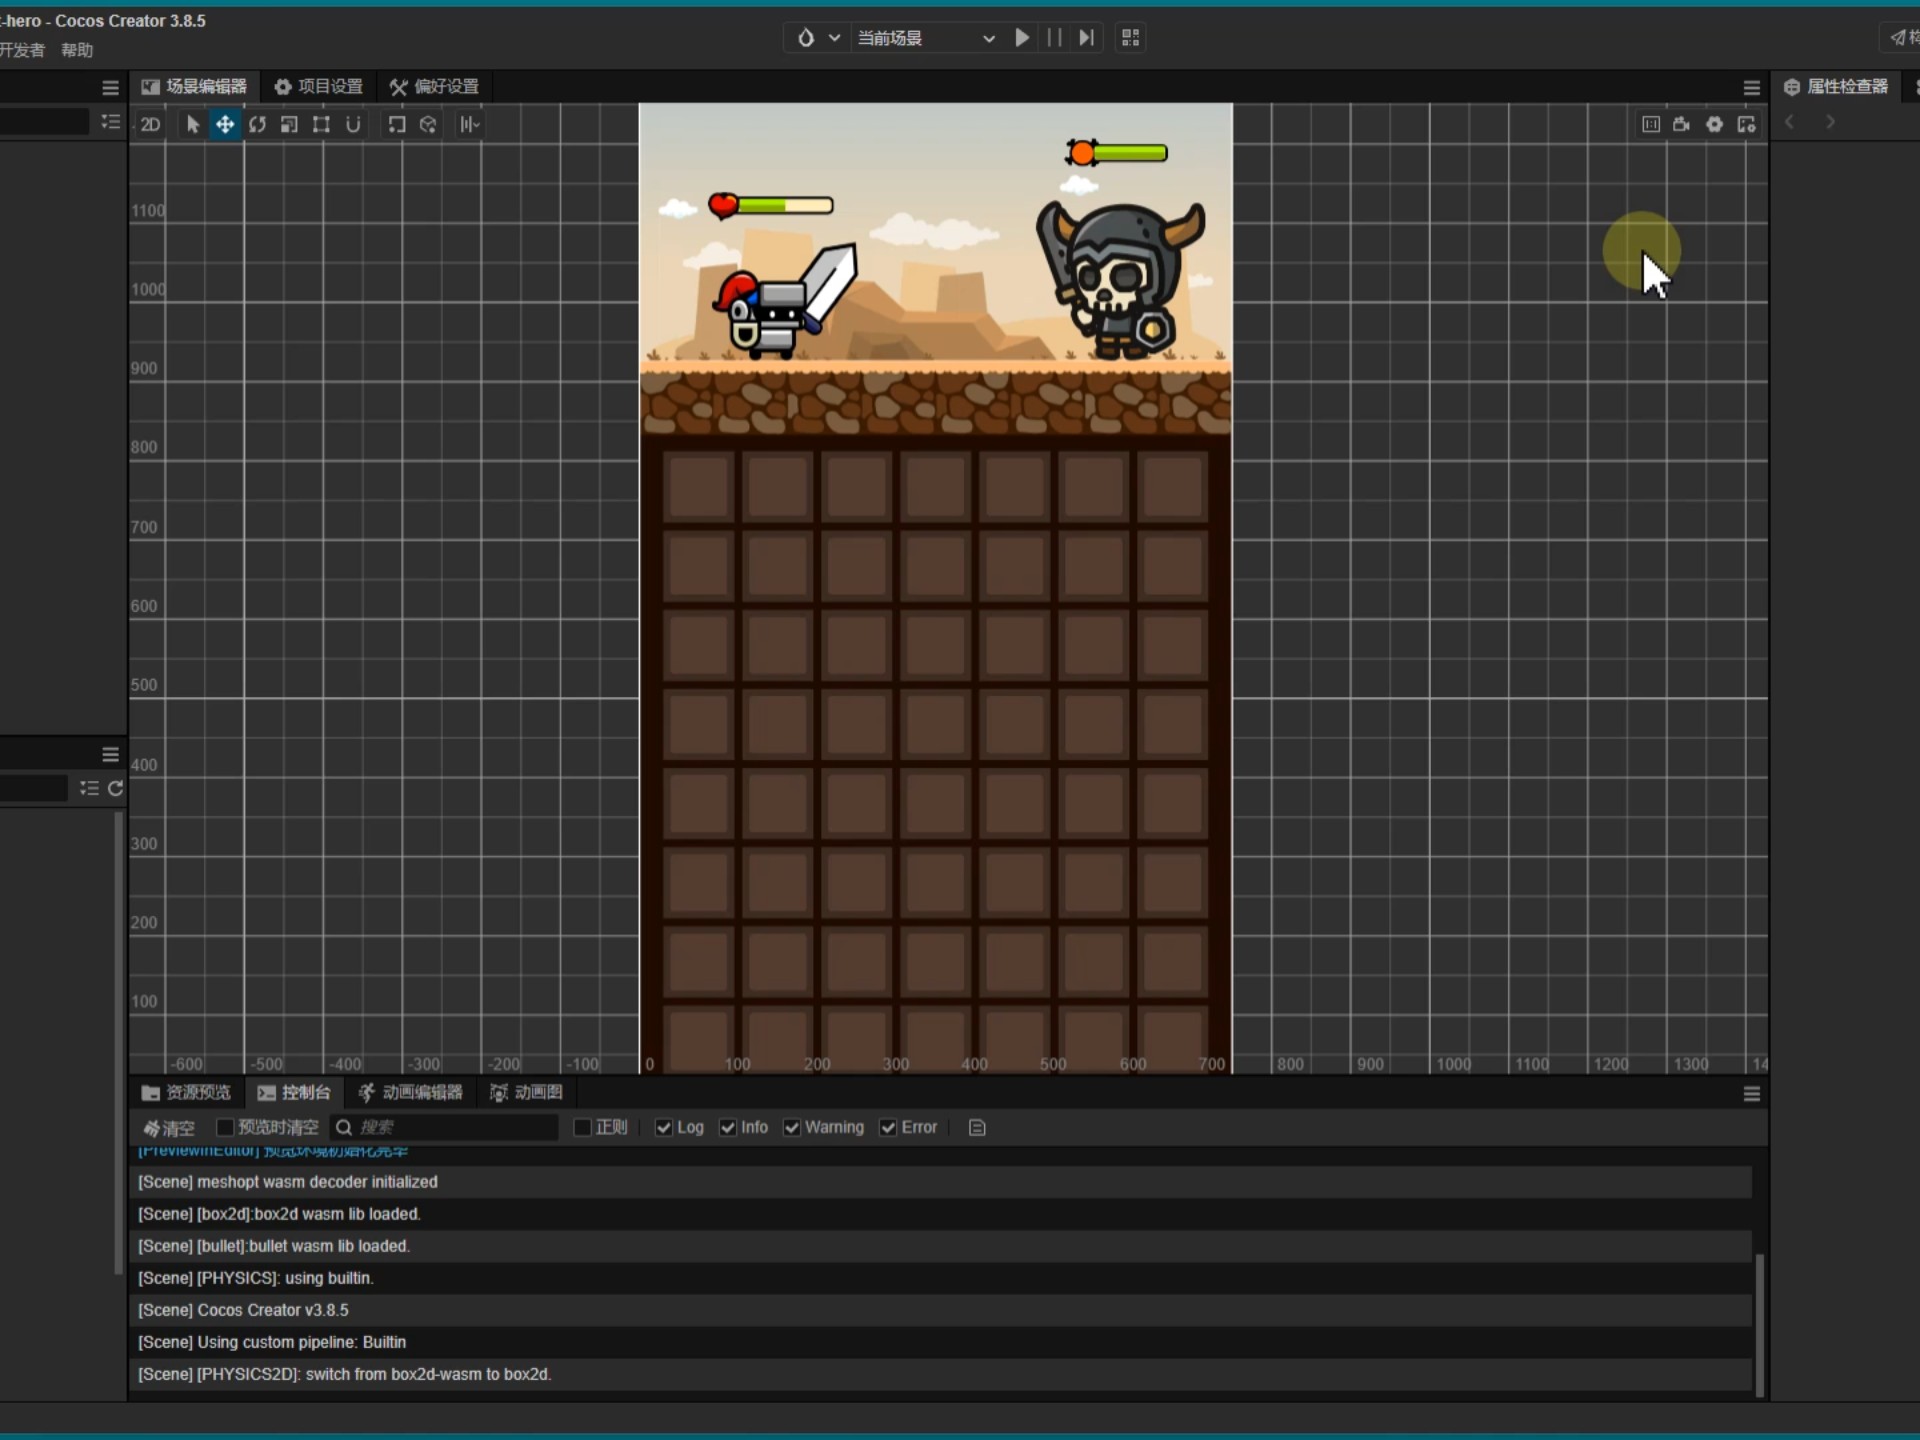Image resolution: width=1920 pixels, height=1440 pixels.
Task: Click the build/publish paper-plane button
Action: (1900, 38)
